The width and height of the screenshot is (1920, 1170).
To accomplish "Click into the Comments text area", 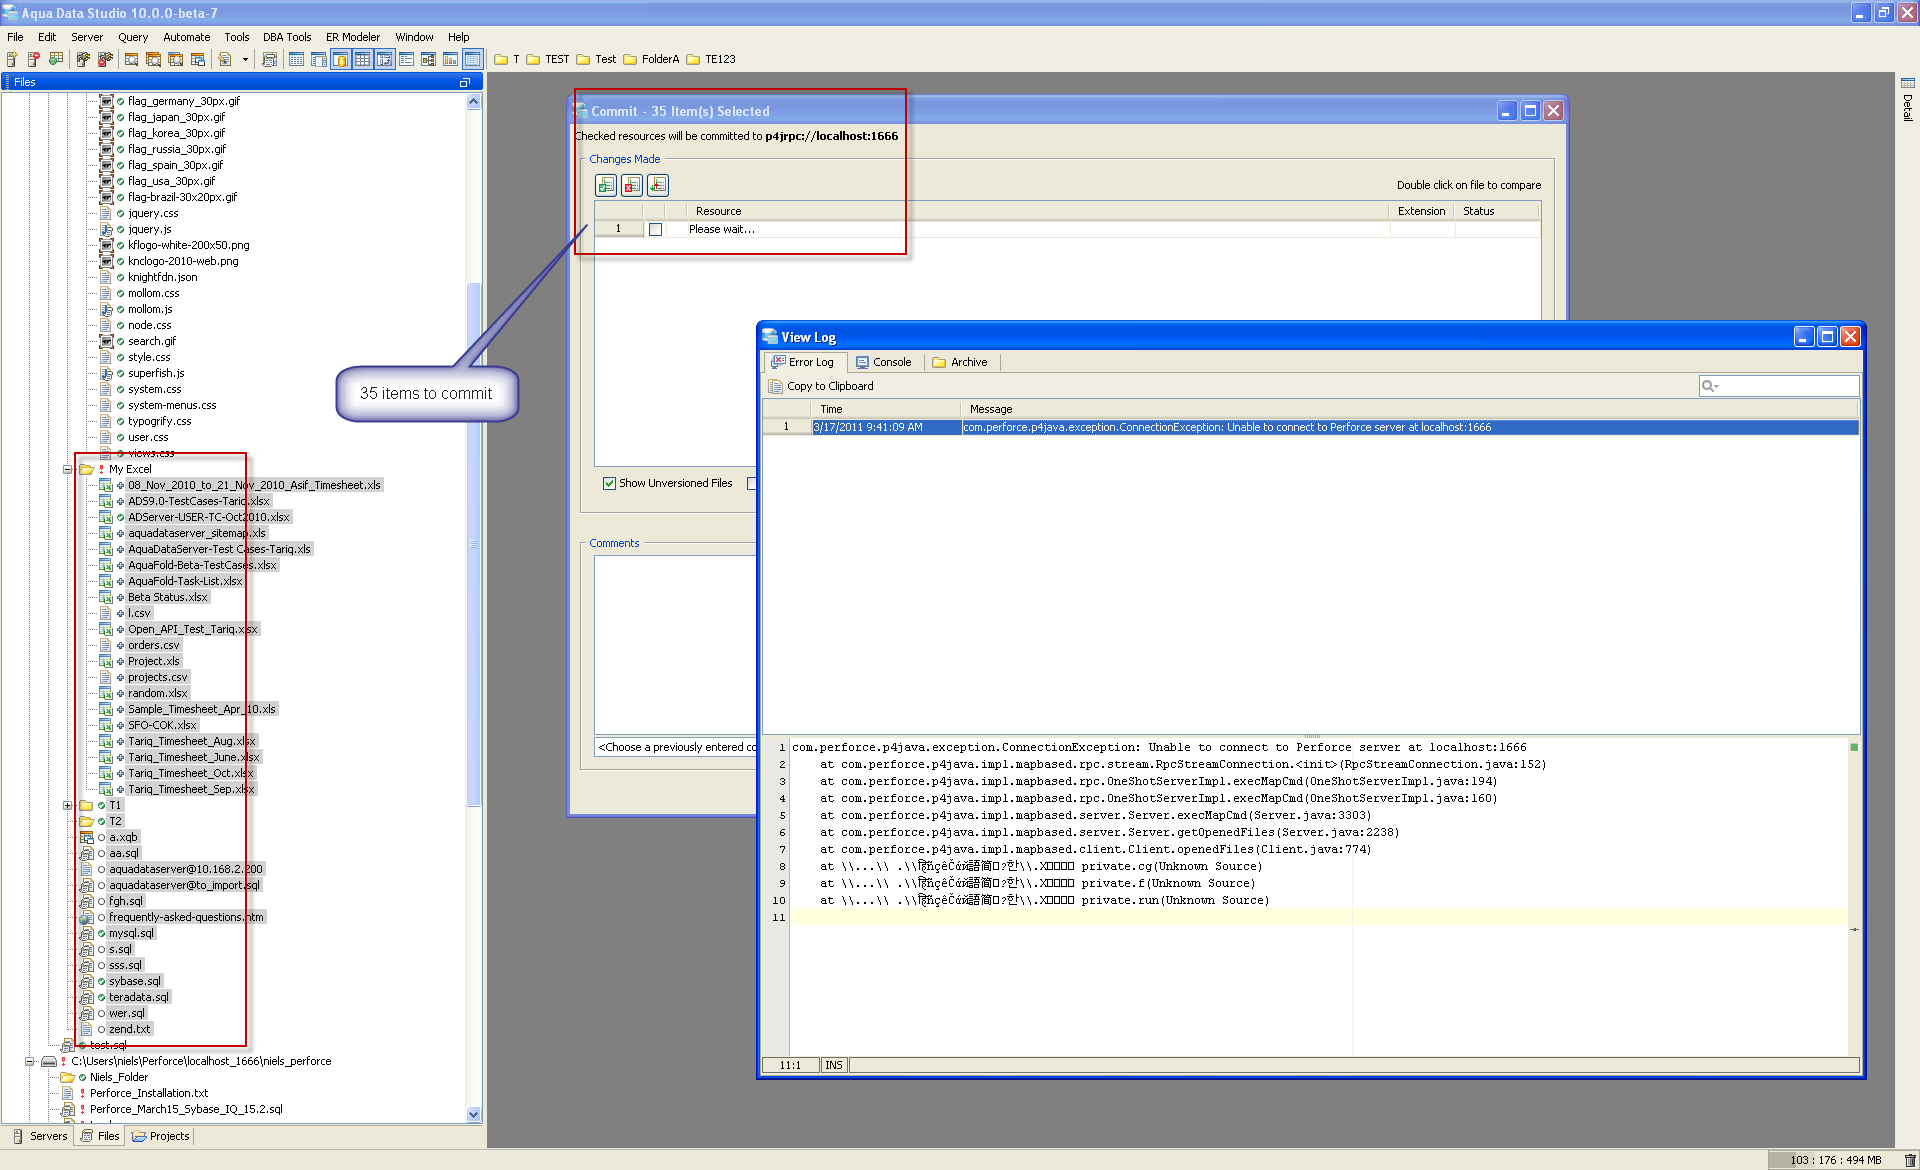I will [675, 645].
